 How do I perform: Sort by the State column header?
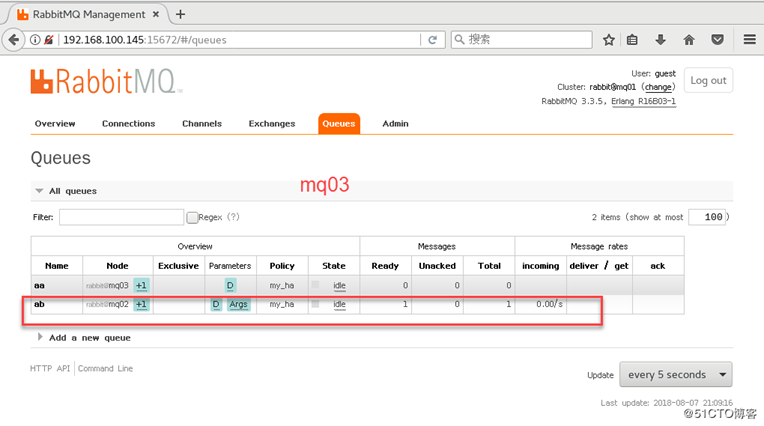334,266
